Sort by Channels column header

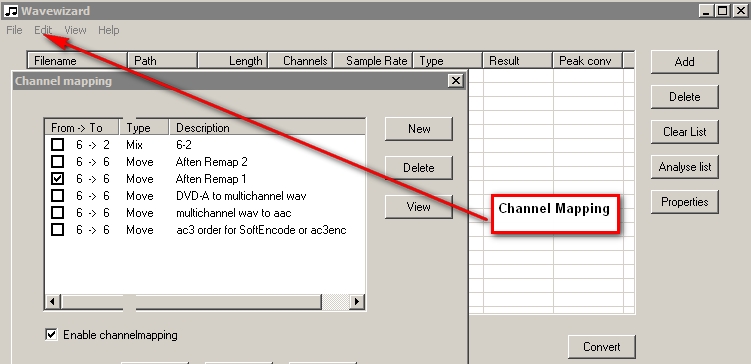tap(301, 61)
